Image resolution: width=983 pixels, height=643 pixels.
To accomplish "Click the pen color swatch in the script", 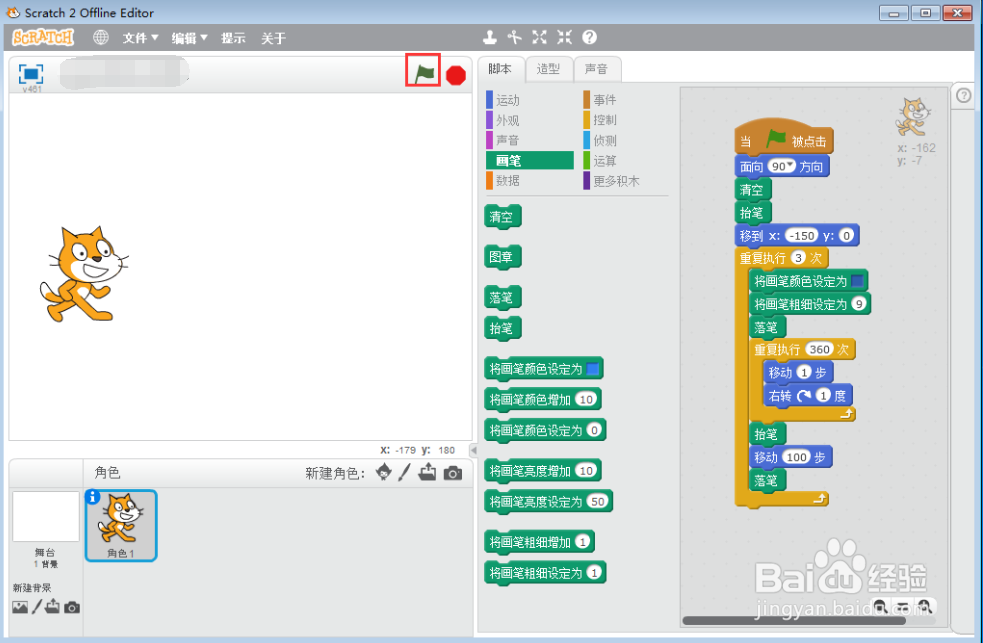I will (x=857, y=281).
